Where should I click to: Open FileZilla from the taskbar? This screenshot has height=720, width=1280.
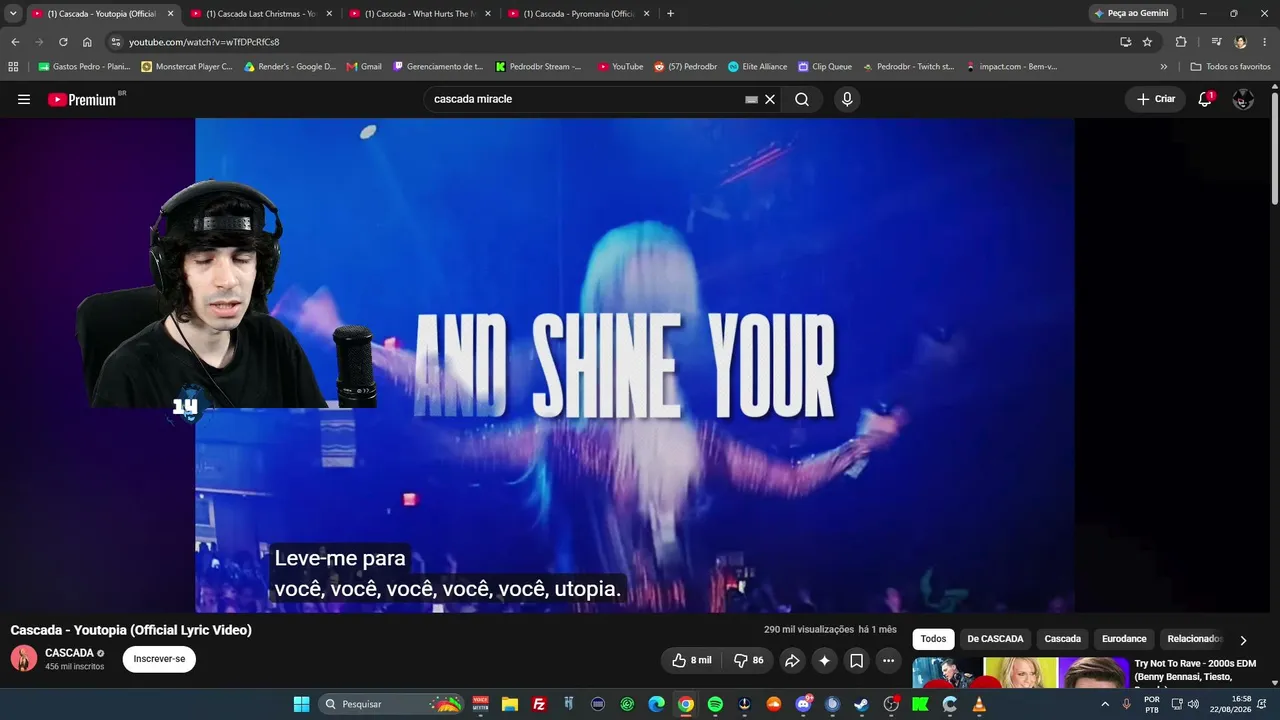pos(539,704)
